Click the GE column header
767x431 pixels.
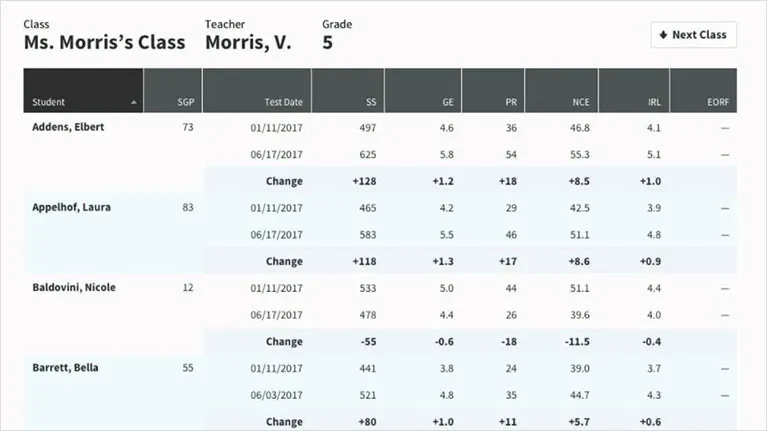423,91
